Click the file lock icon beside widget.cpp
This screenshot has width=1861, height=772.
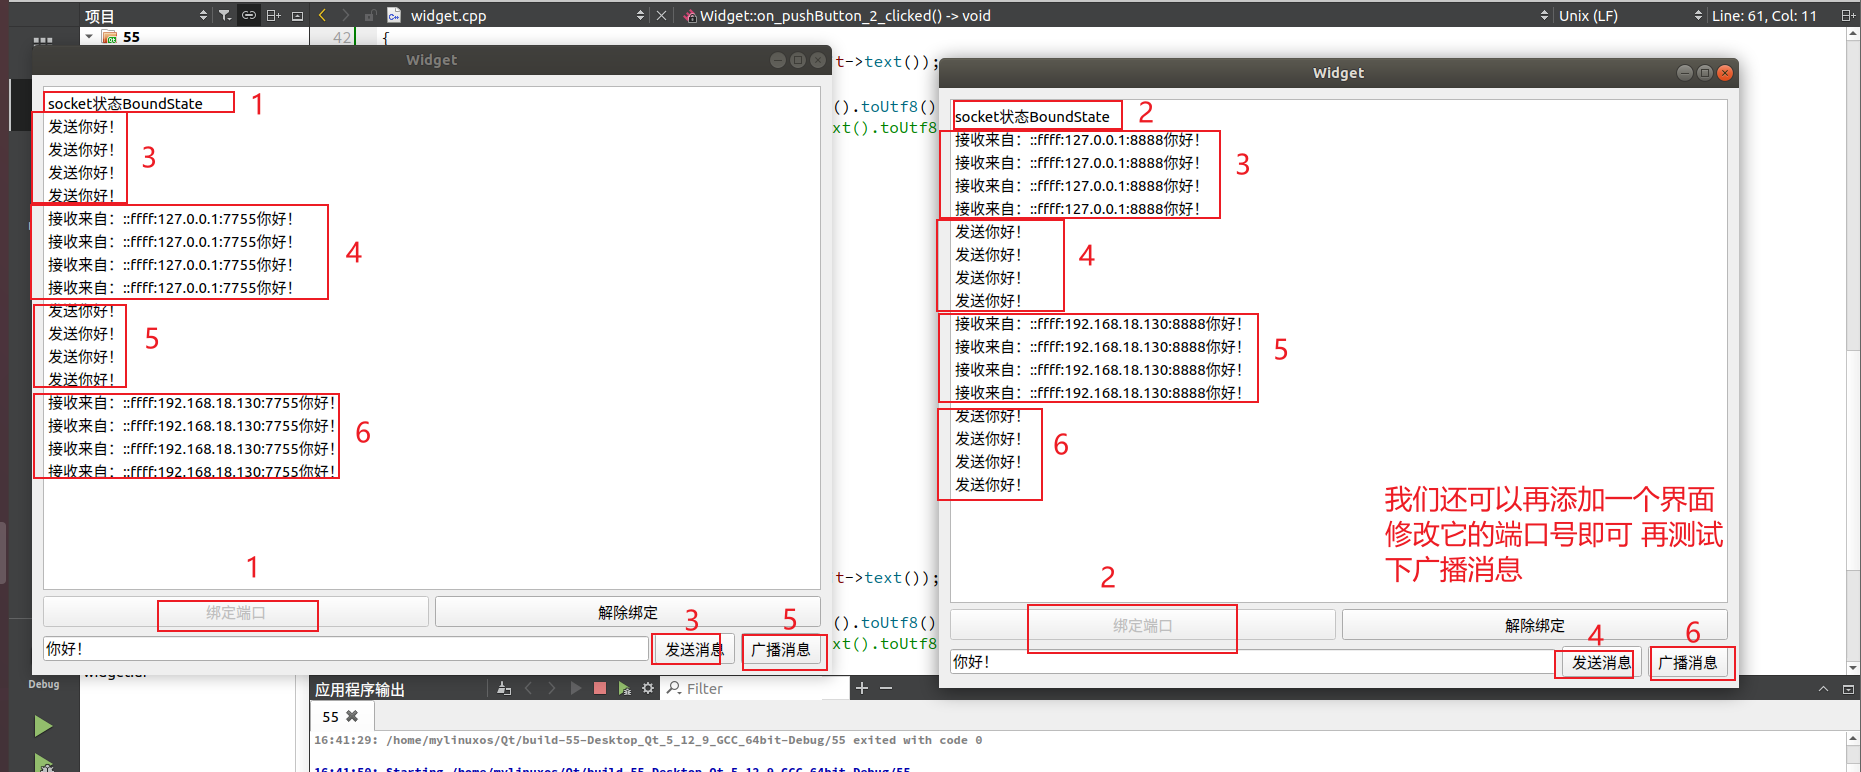pyautogui.click(x=370, y=15)
